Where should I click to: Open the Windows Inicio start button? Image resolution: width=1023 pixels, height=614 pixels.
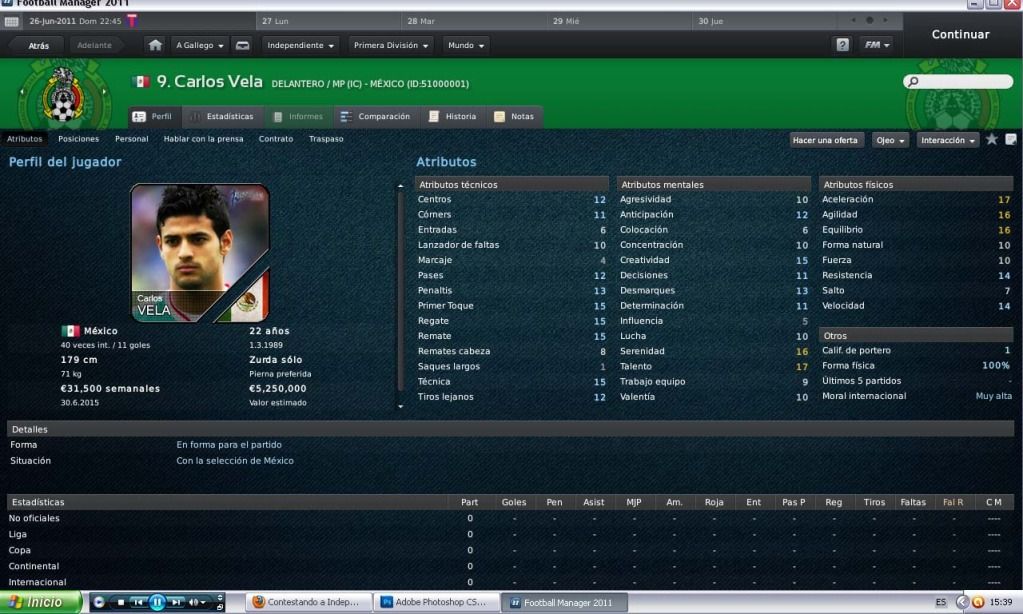point(41,602)
